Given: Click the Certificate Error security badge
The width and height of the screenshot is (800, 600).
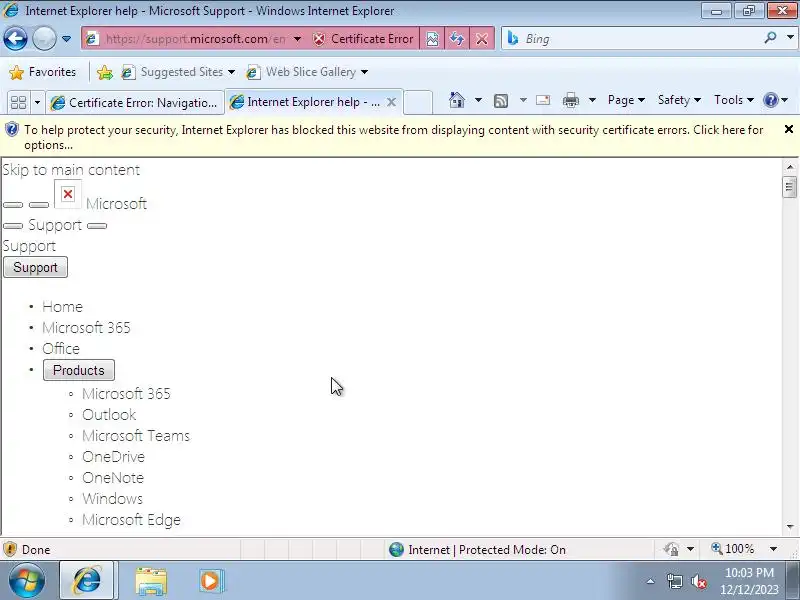Looking at the screenshot, I should [363, 39].
